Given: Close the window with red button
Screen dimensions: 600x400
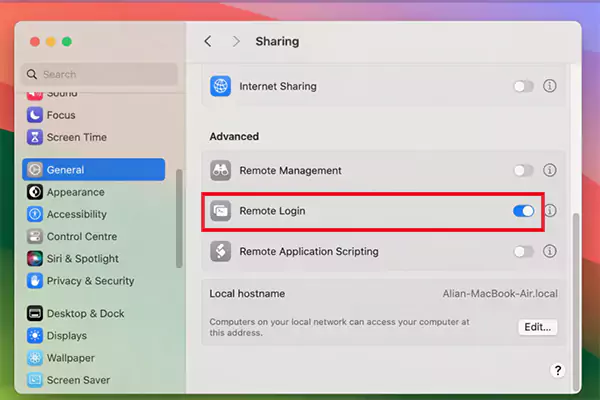Looking at the screenshot, I should (x=35, y=41).
